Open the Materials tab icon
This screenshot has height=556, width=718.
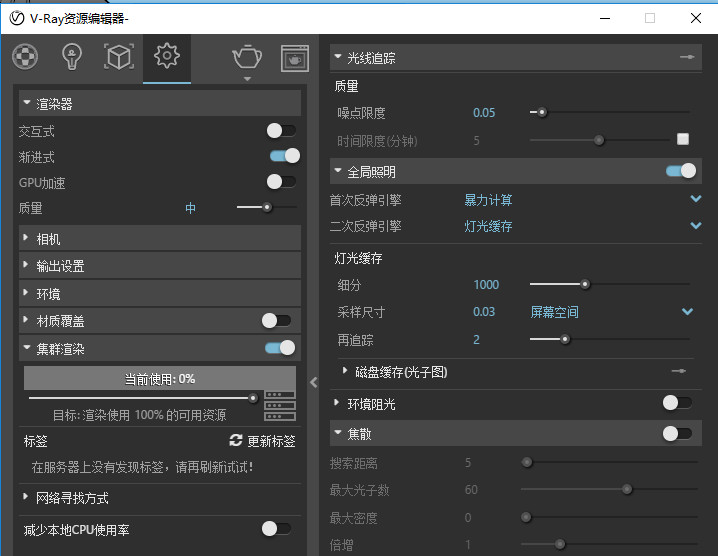pyautogui.click(x=24, y=57)
